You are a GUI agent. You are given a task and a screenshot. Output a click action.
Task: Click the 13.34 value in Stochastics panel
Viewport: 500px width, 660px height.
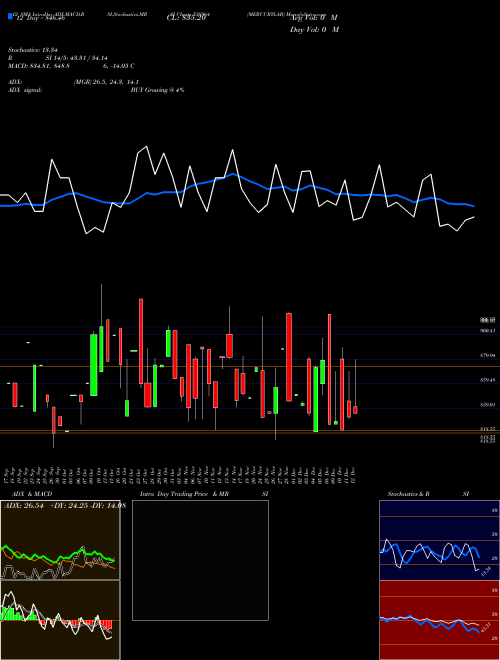(486, 571)
